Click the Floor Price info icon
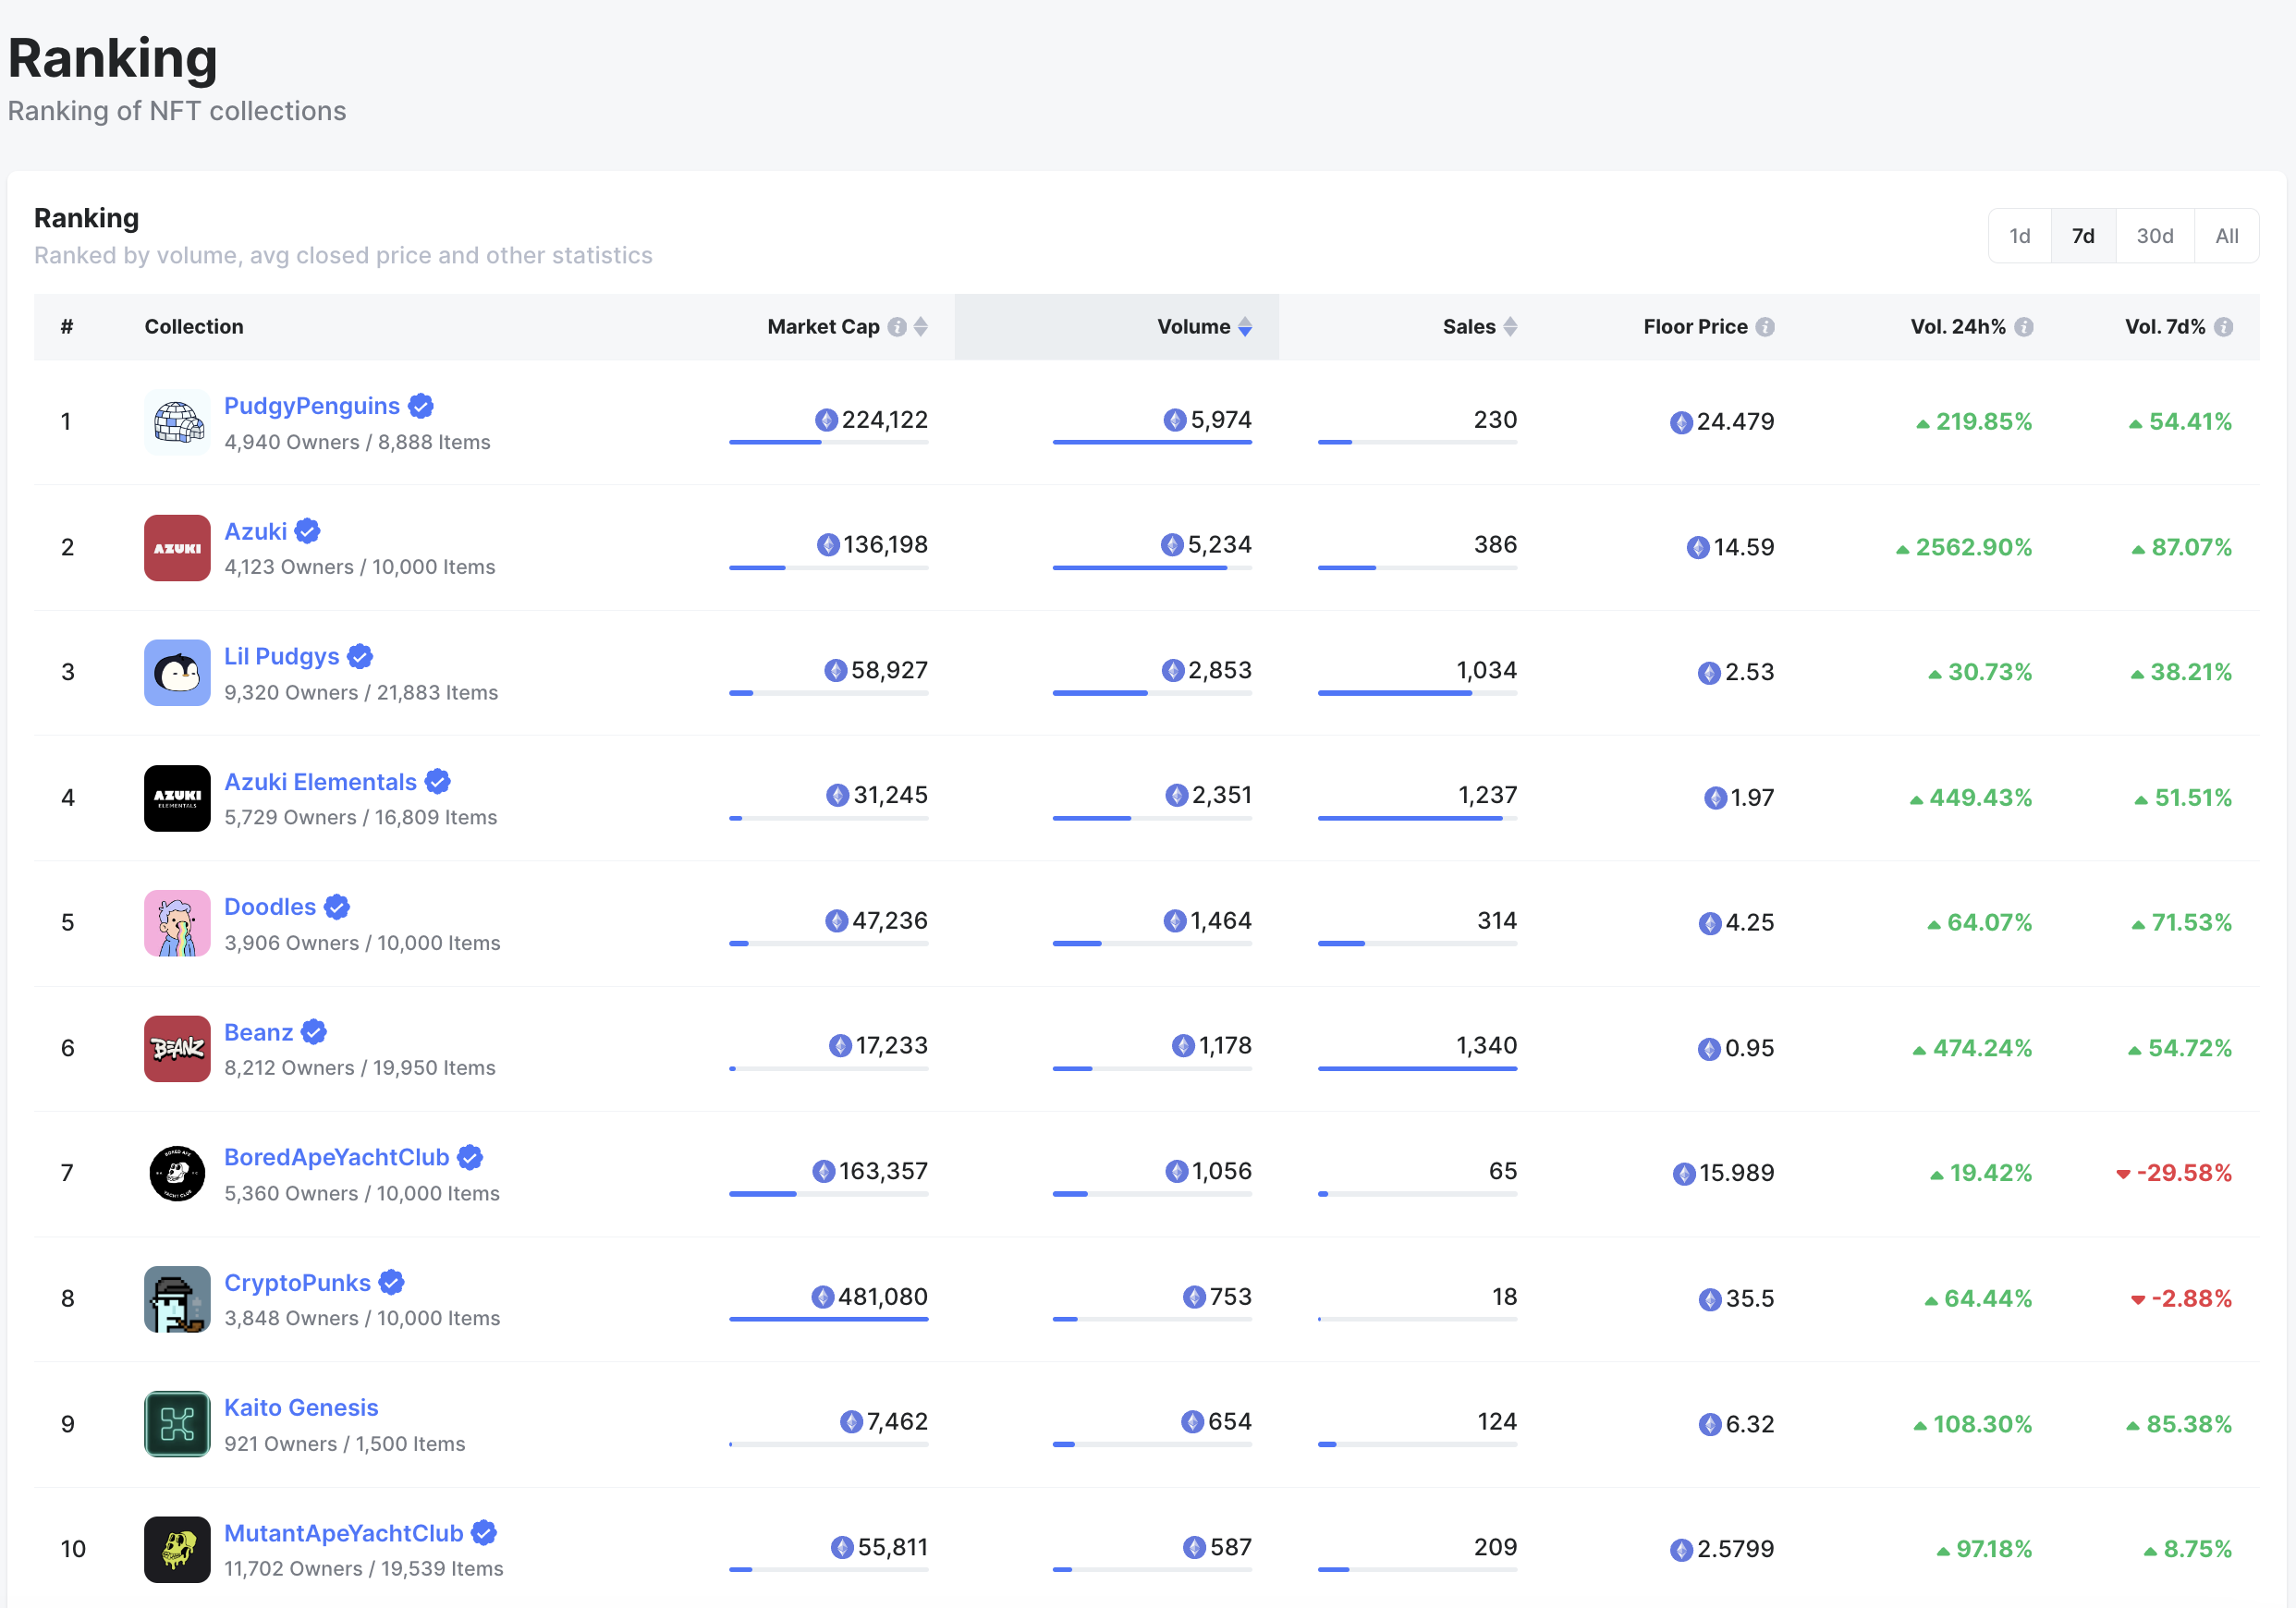This screenshot has height=1608, width=2296. pyautogui.click(x=1765, y=327)
